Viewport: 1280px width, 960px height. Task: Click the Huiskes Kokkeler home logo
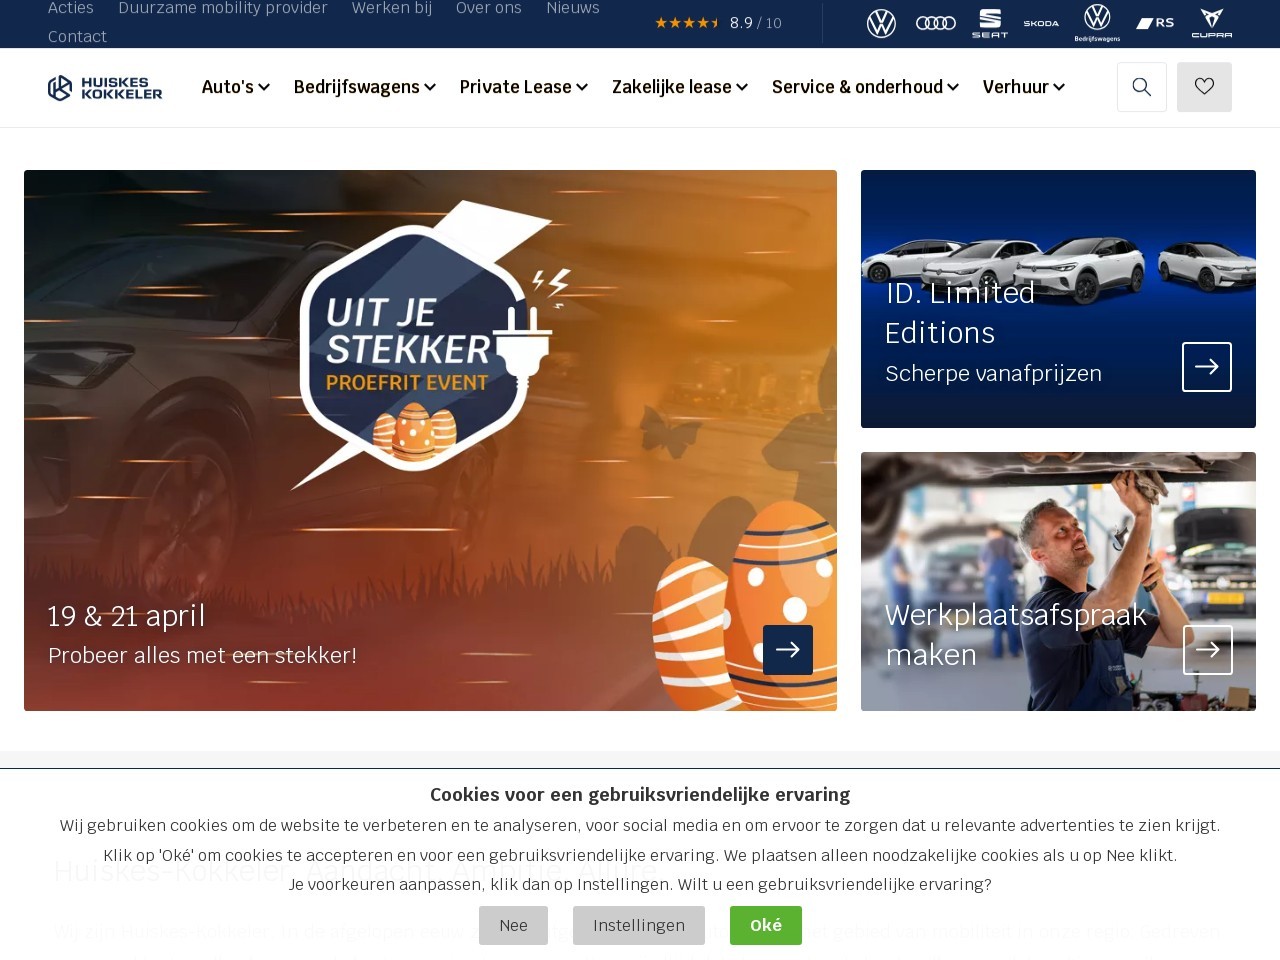point(105,88)
